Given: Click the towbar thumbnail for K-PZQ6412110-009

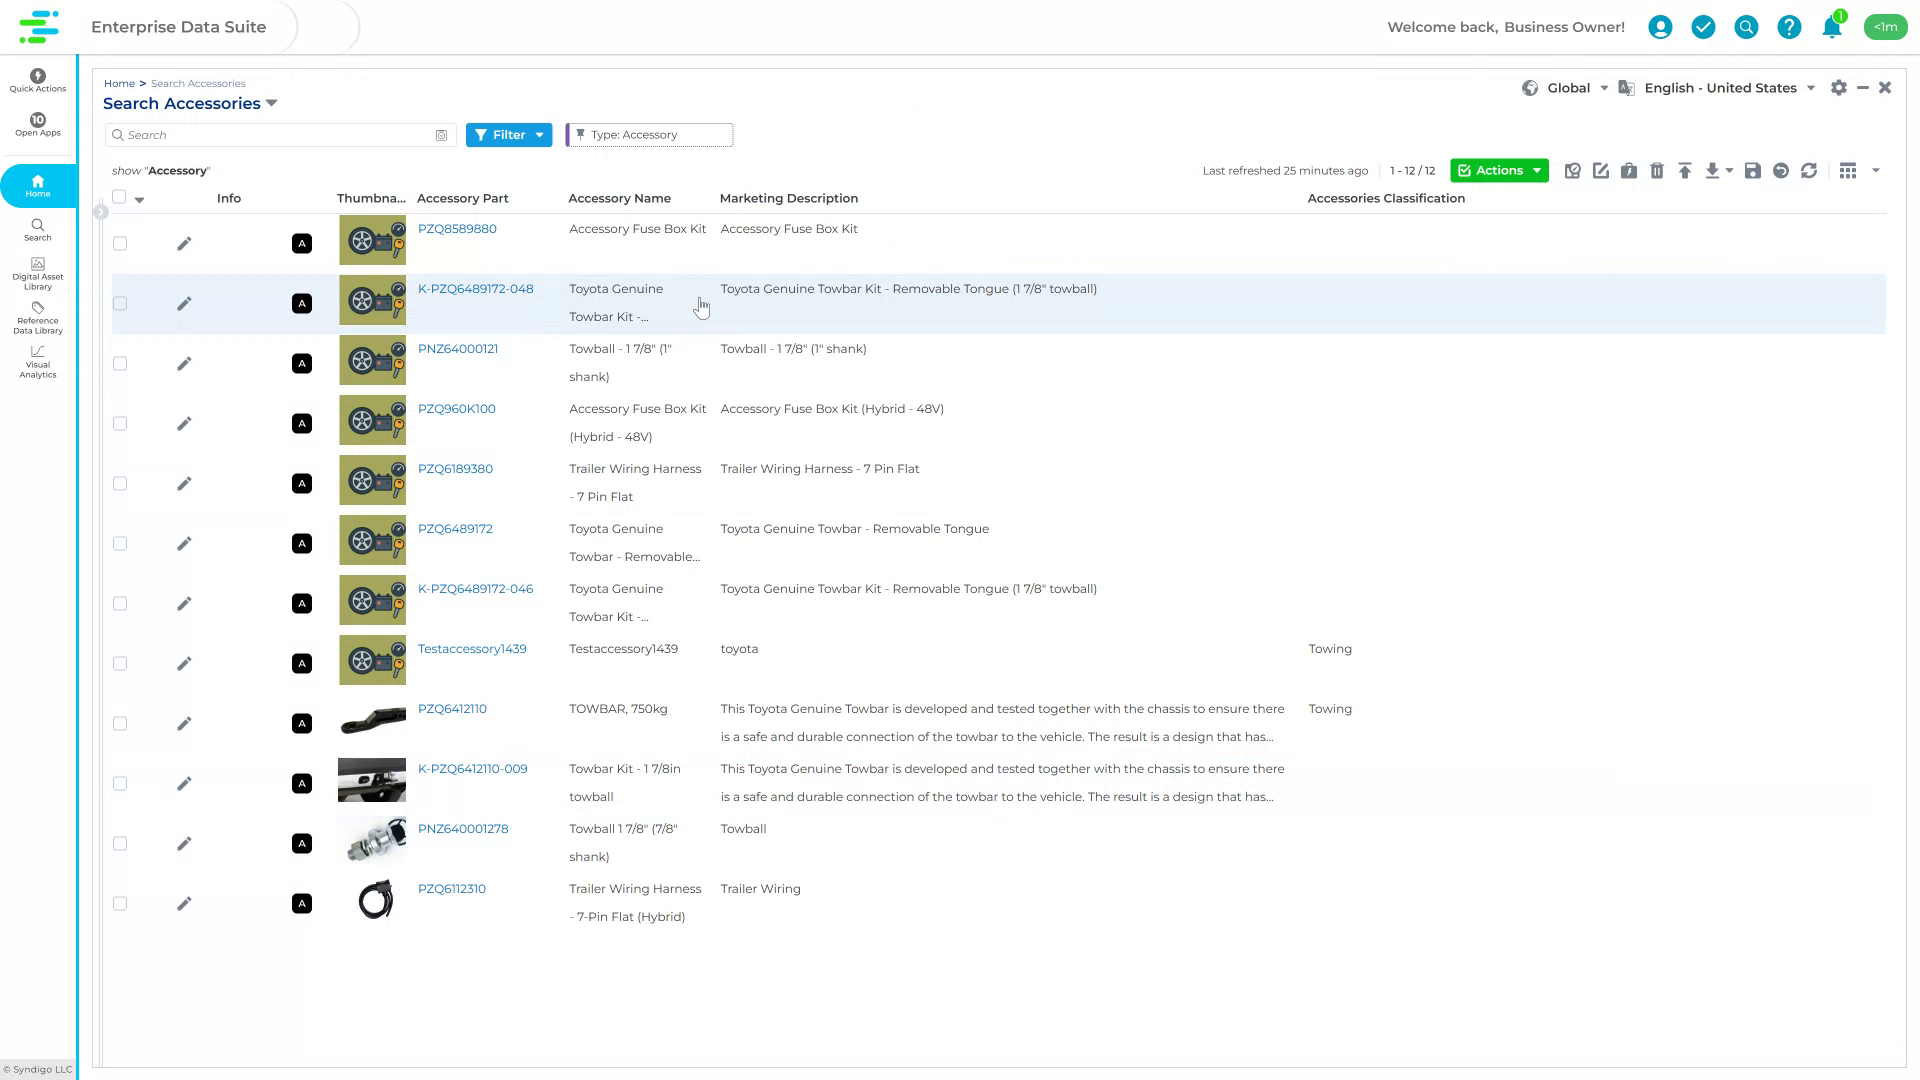Looking at the screenshot, I should 372,780.
